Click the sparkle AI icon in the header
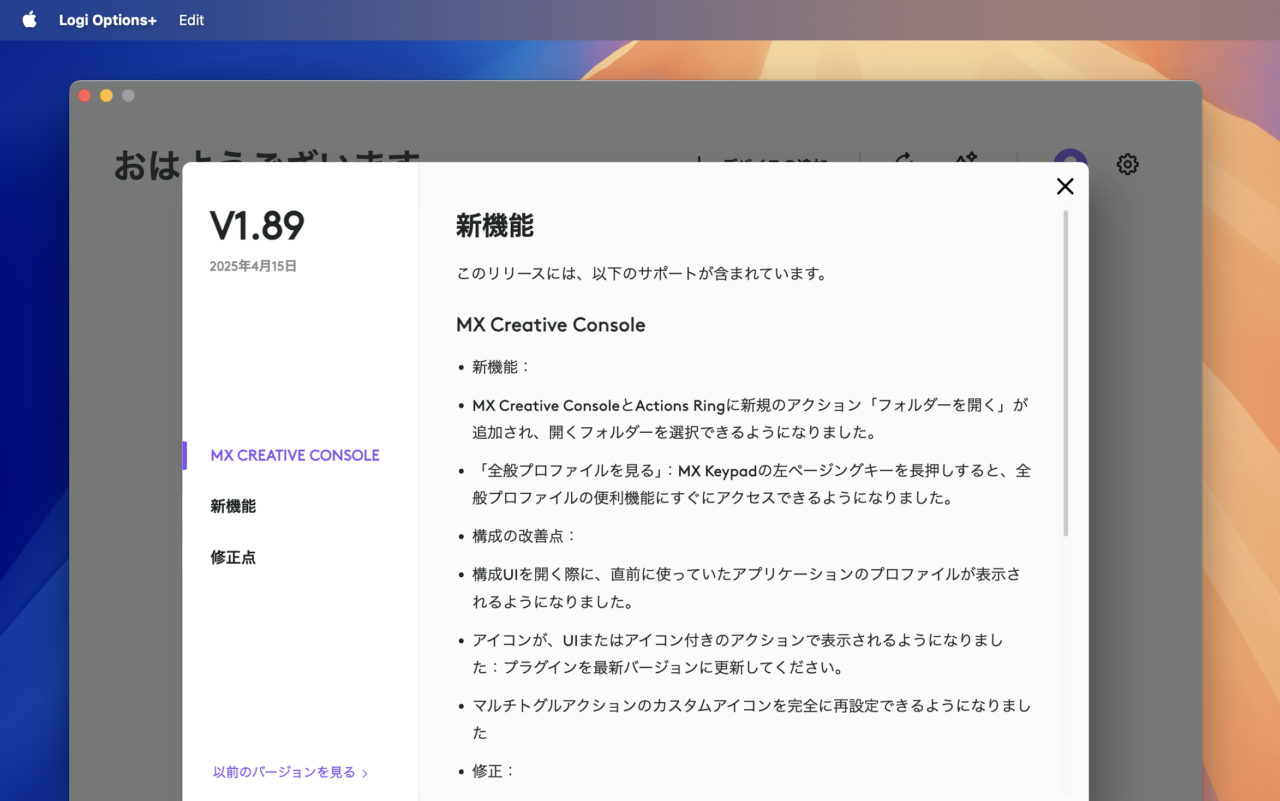 pyautogui.click(x=965, y=158)
